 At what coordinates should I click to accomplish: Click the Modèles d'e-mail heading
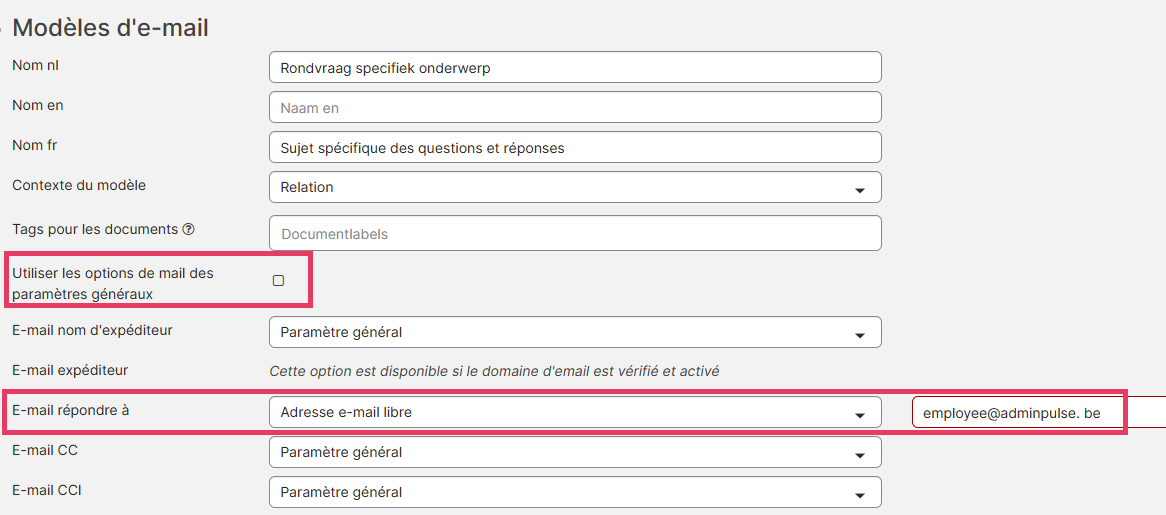[x=110, y=27]
